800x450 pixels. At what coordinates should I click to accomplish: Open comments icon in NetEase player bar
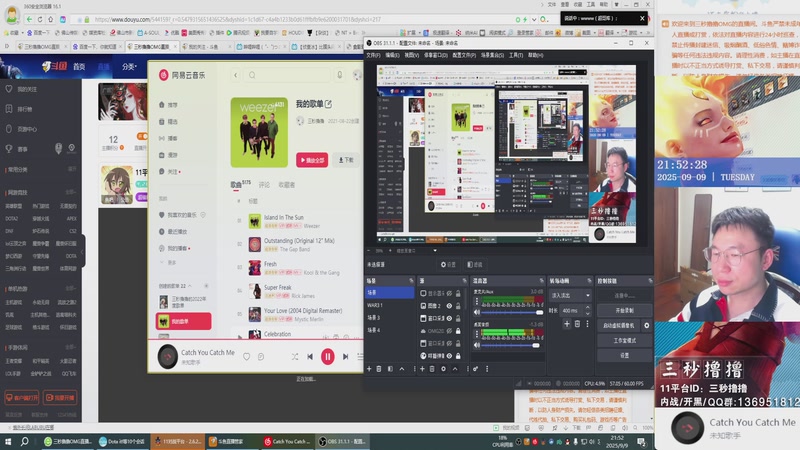[261, 357]
